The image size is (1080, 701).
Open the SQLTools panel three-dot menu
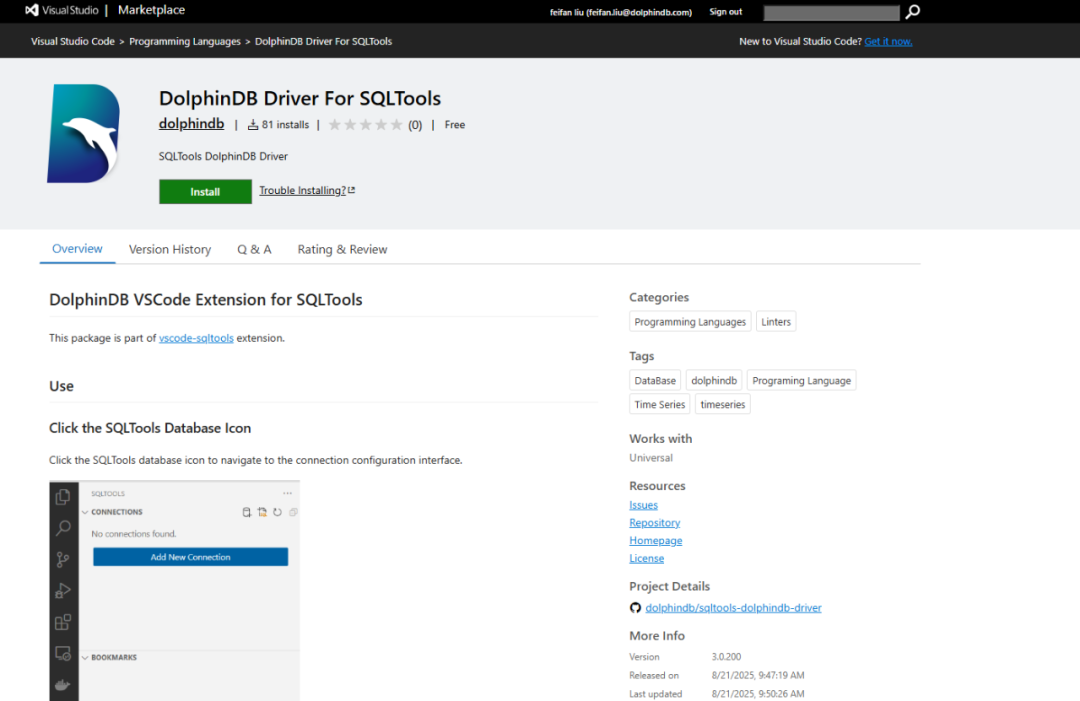(x=287, y=493)
